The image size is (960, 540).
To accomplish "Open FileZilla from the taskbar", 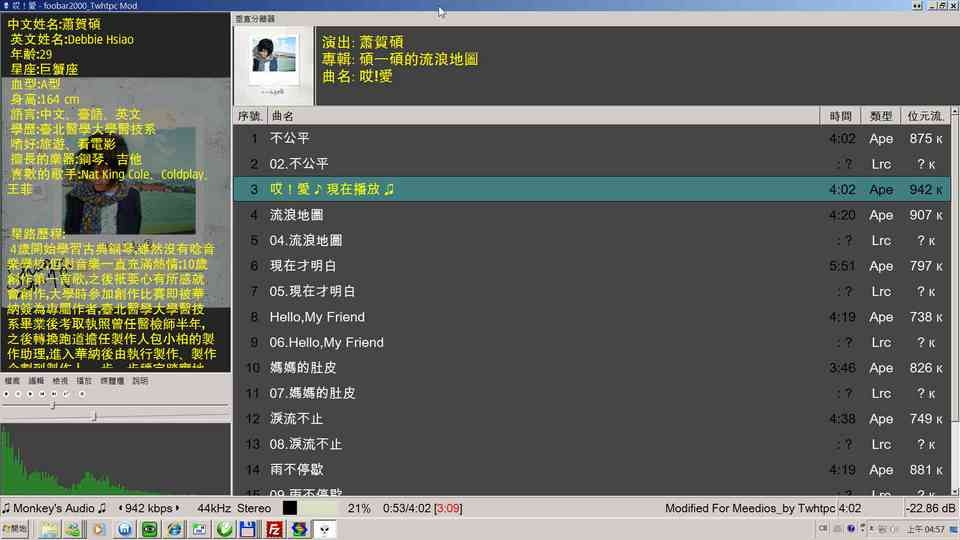I will 274,529.
